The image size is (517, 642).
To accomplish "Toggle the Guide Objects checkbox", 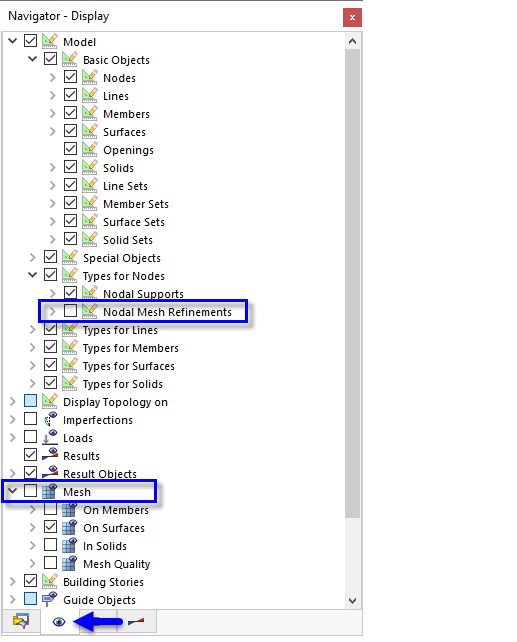I will point(30,599).
